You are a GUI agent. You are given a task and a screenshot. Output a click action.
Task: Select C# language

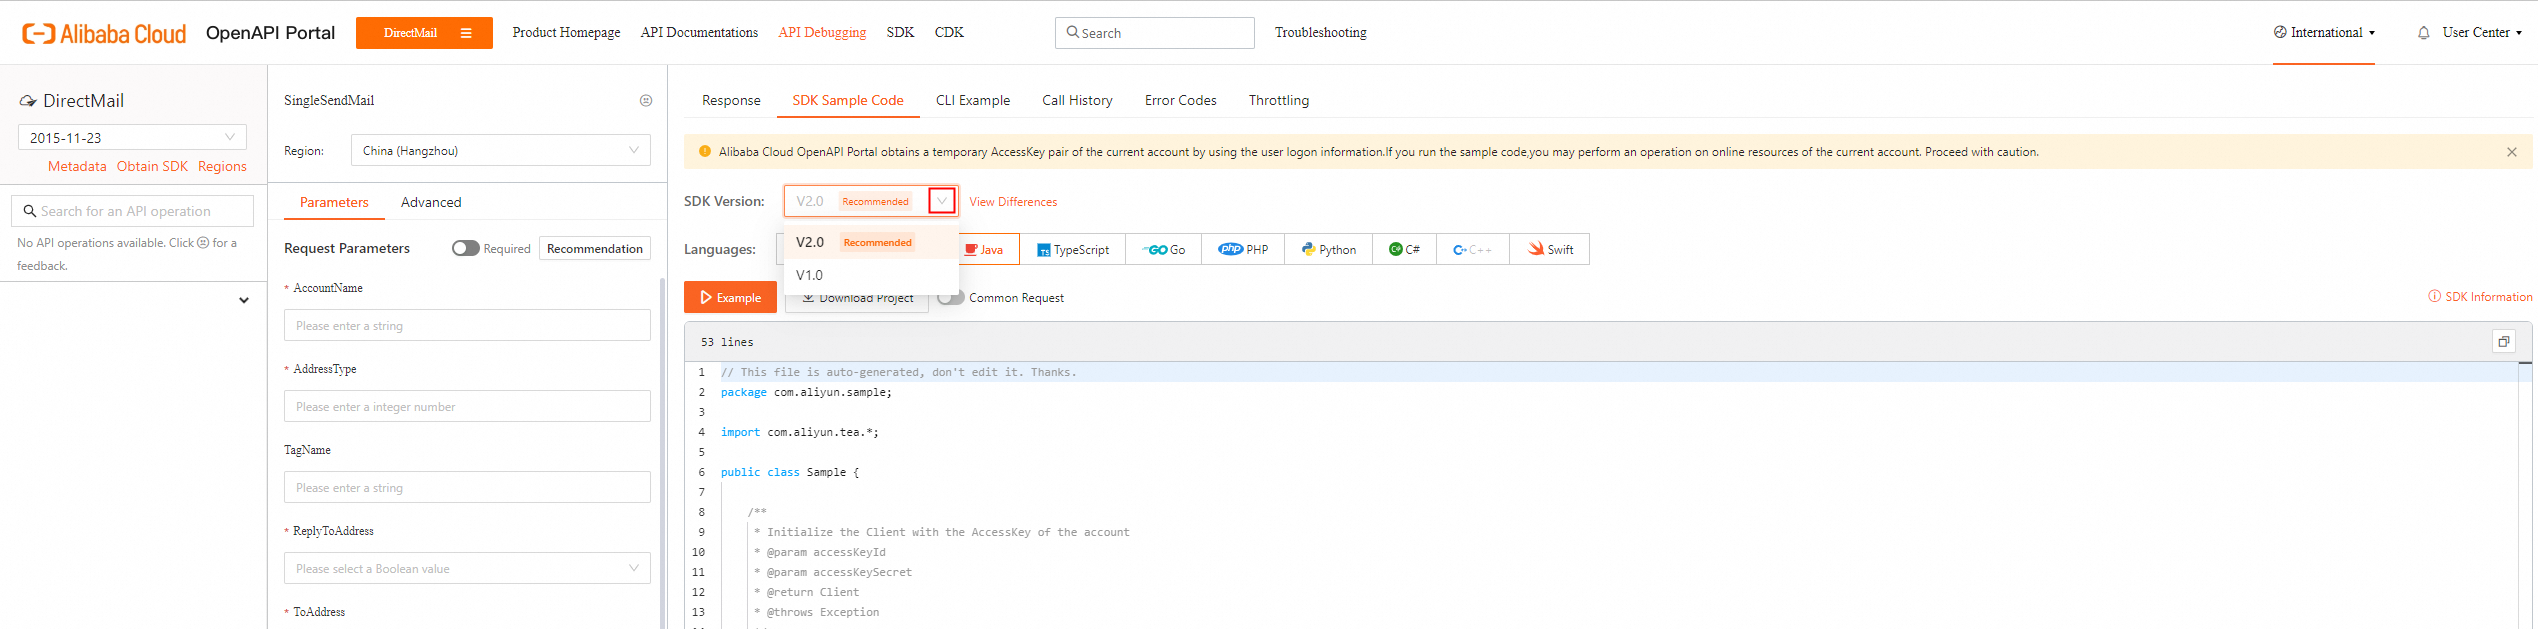click(x=1404, y=249)
